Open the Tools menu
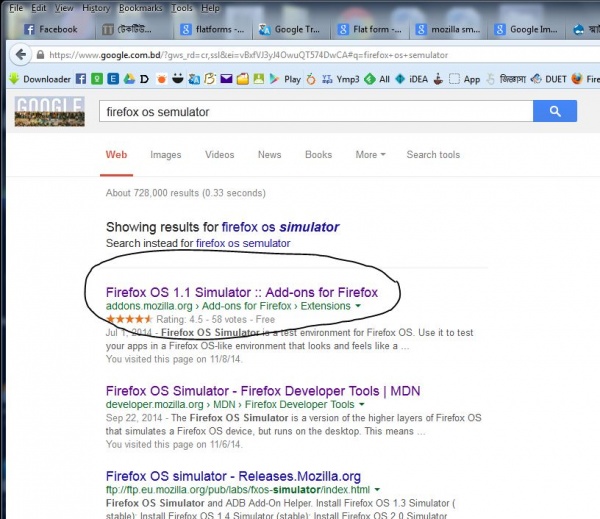 tap(182, 8)
